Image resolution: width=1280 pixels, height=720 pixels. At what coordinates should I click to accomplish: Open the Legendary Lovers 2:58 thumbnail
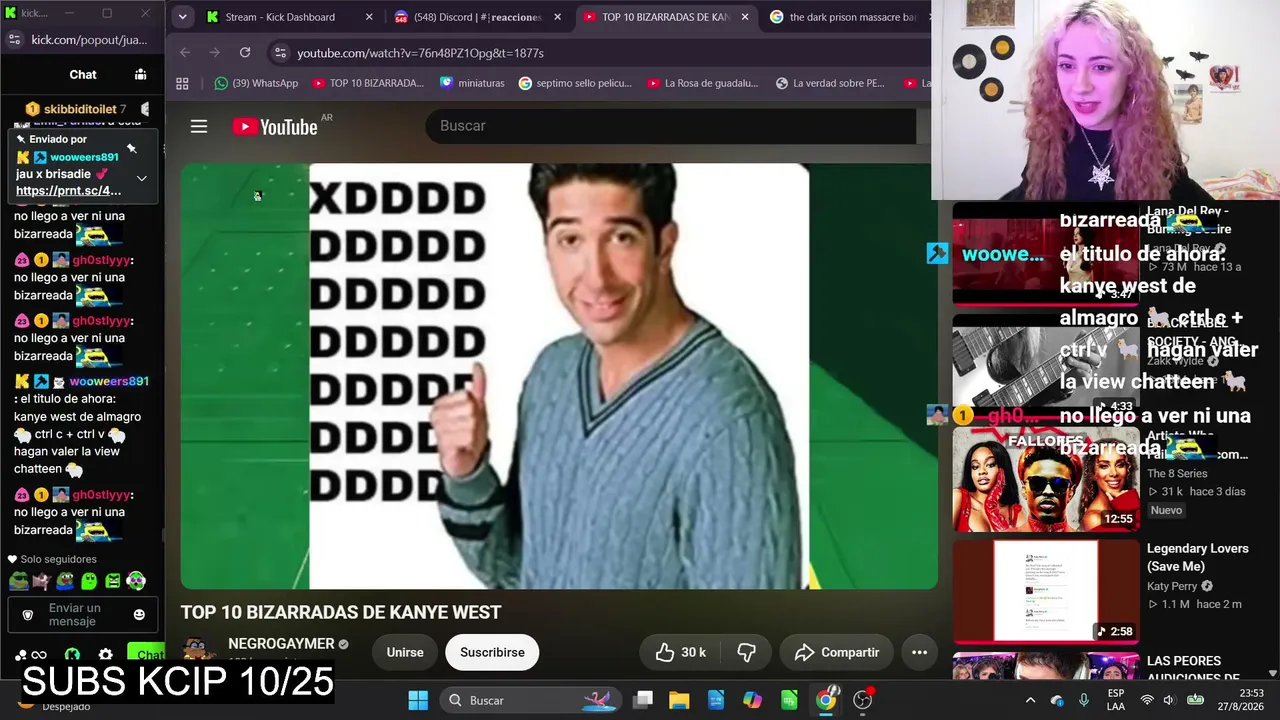1045,592
